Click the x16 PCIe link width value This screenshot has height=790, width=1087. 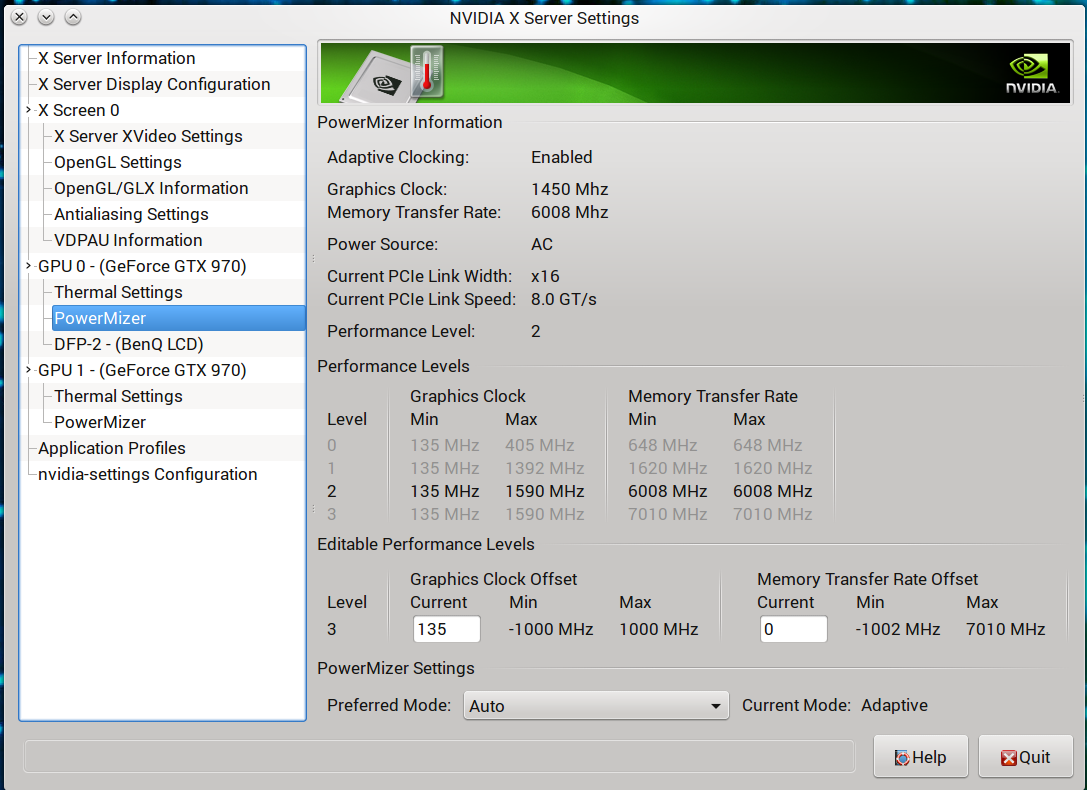[545, 276]
